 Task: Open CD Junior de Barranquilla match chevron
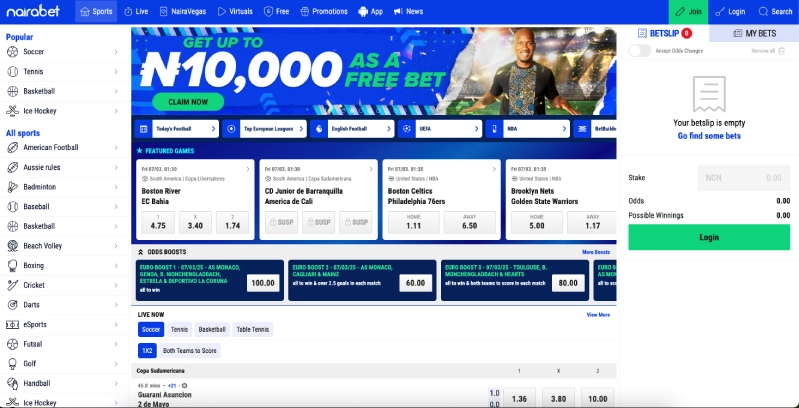371,169
